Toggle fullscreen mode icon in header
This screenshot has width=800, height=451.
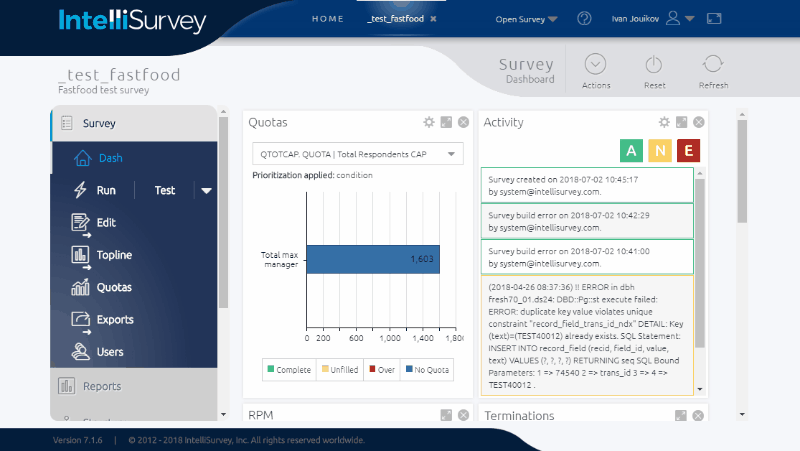714,19
